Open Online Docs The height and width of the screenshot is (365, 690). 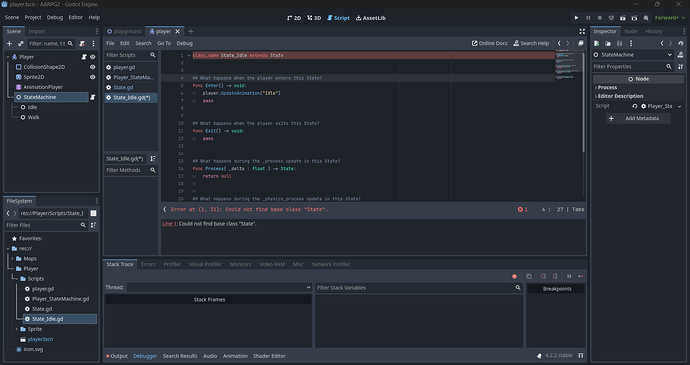489,43
